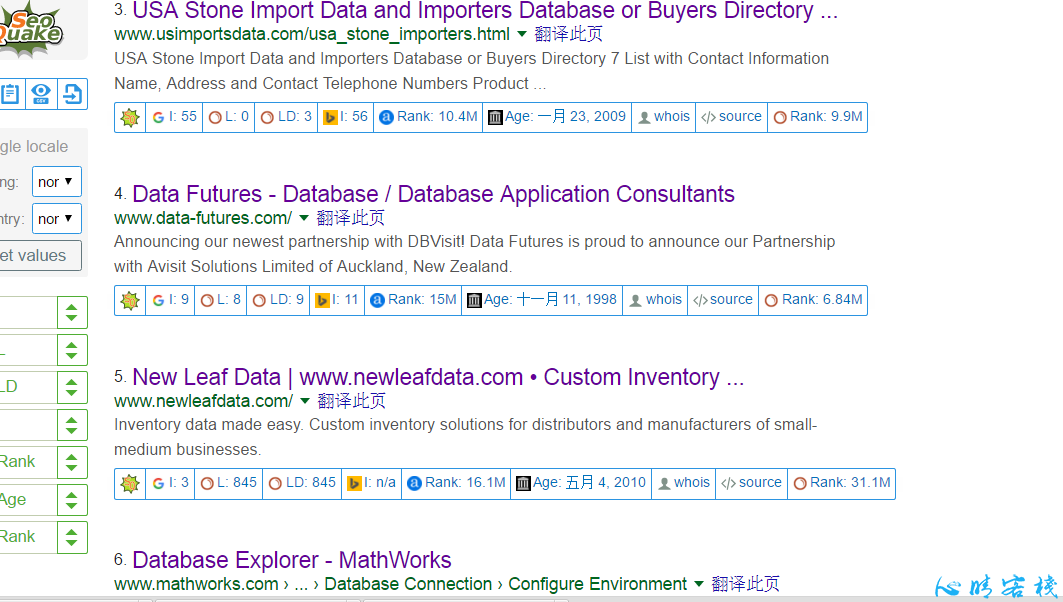
Task: Click the export-to-file arrow icon
Action: point(72,94)
